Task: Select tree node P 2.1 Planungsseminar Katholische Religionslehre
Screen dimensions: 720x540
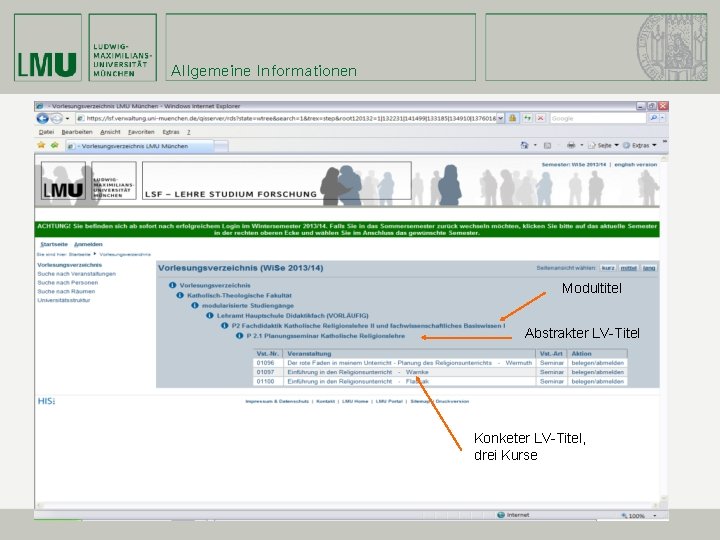Action: click(x=326, y=336)
